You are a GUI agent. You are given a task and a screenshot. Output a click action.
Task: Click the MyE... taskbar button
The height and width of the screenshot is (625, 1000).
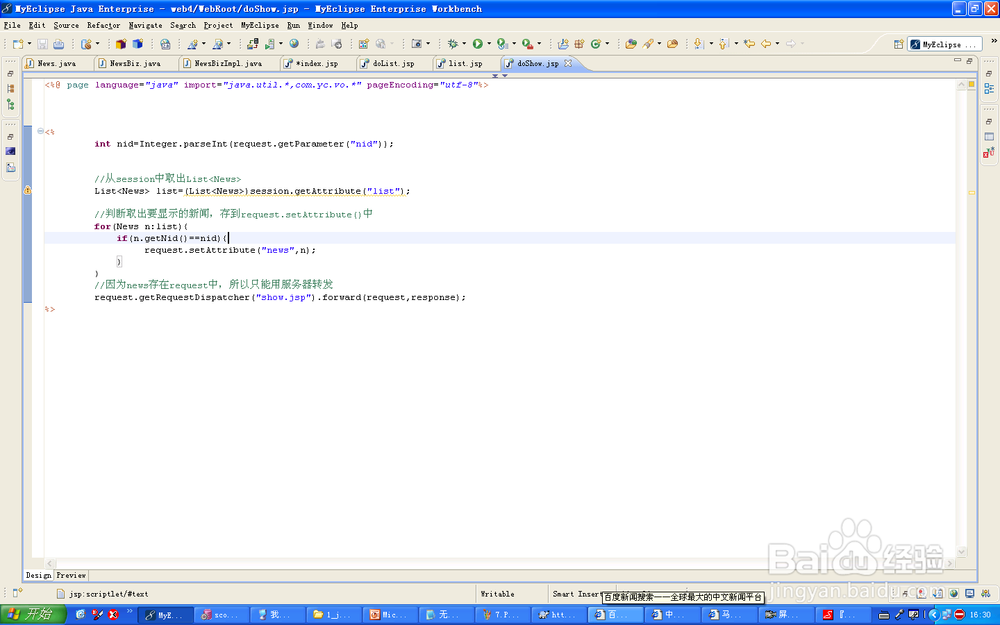(x=166, y=615)
